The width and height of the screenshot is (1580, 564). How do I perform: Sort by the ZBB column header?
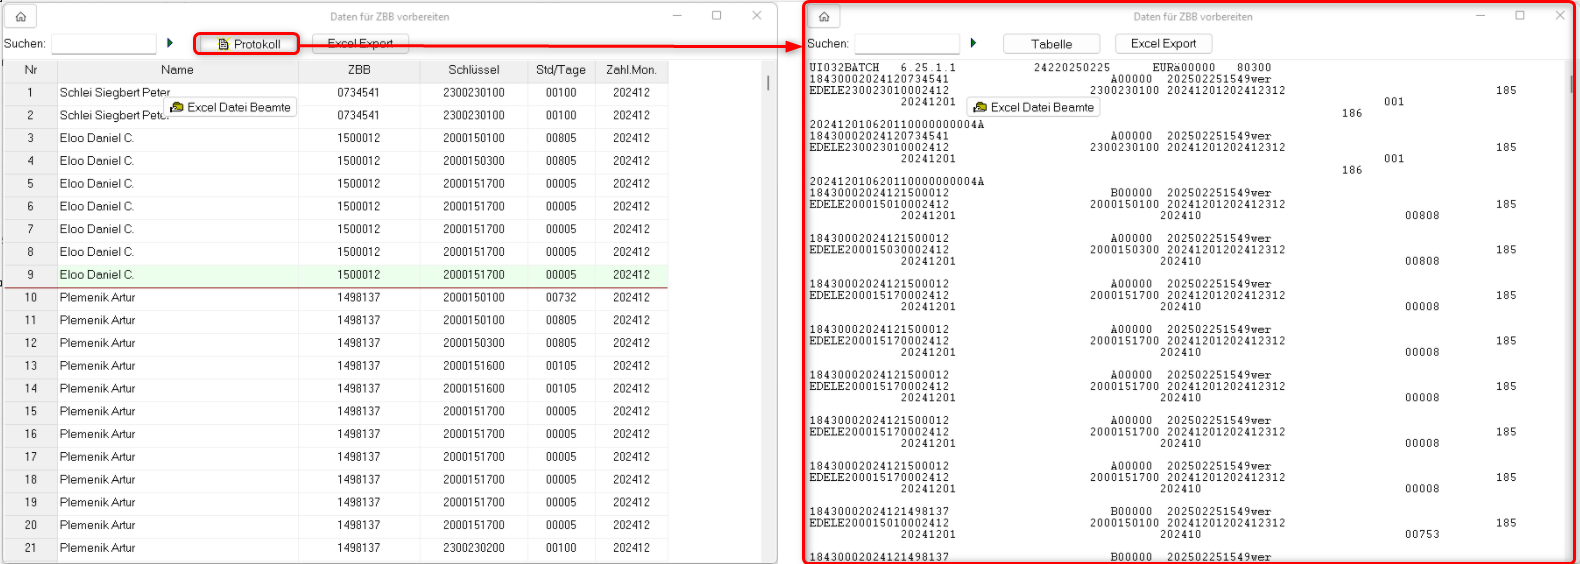[x=359, y=70]
